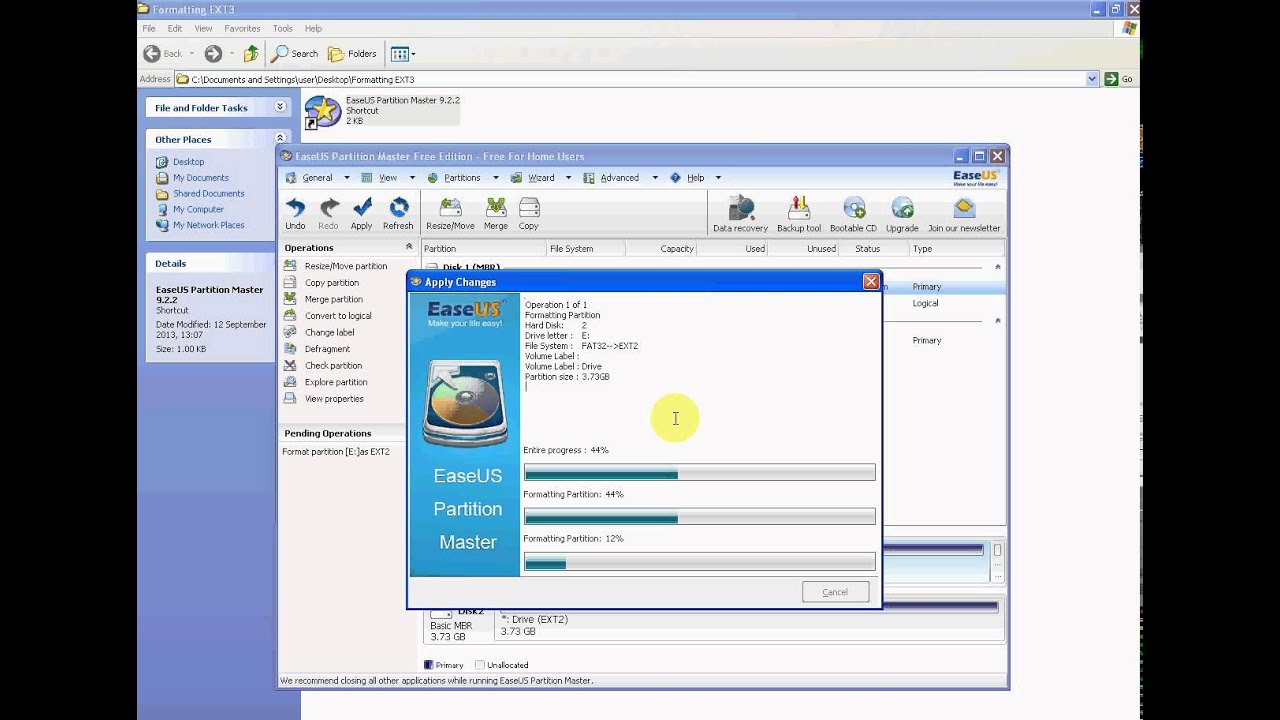Toggle Folders pane in Explorer

coord(353,53)
